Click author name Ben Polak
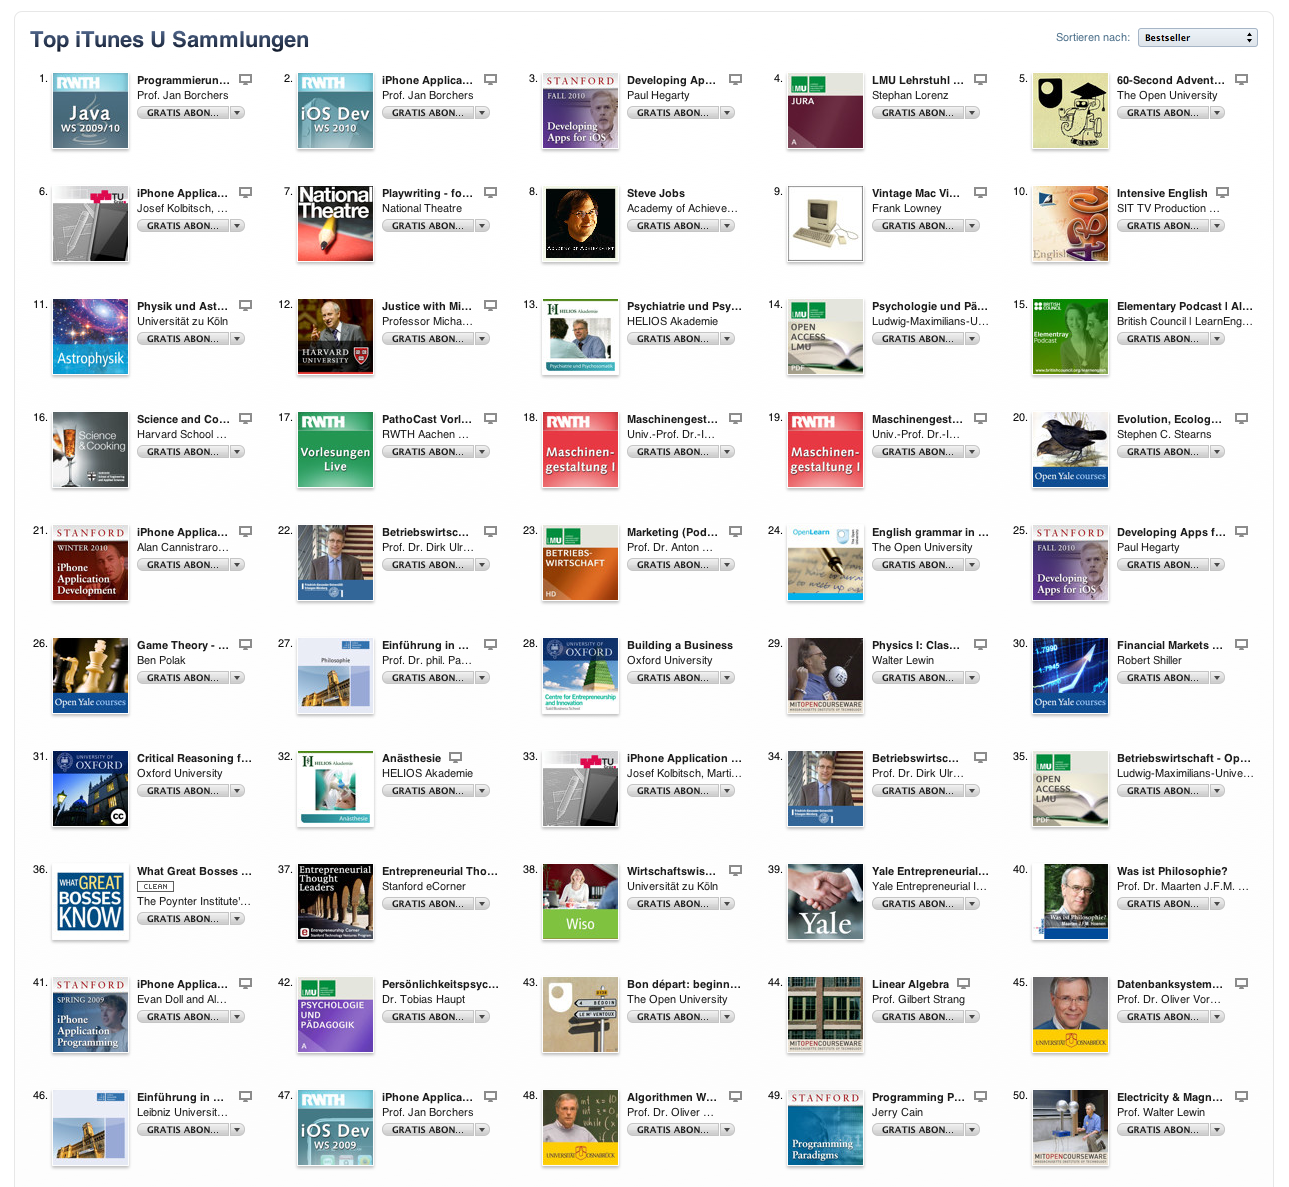 point(161,660)
